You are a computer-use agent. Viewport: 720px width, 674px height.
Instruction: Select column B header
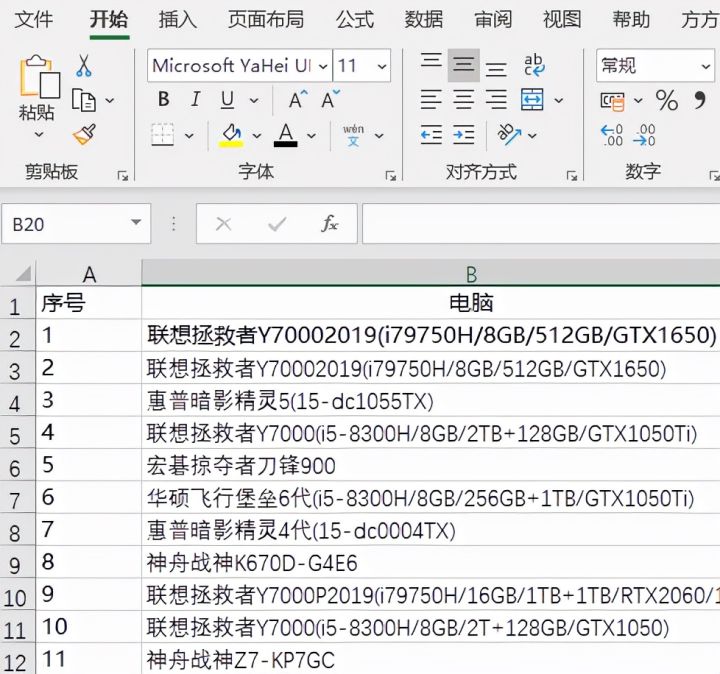431,274
